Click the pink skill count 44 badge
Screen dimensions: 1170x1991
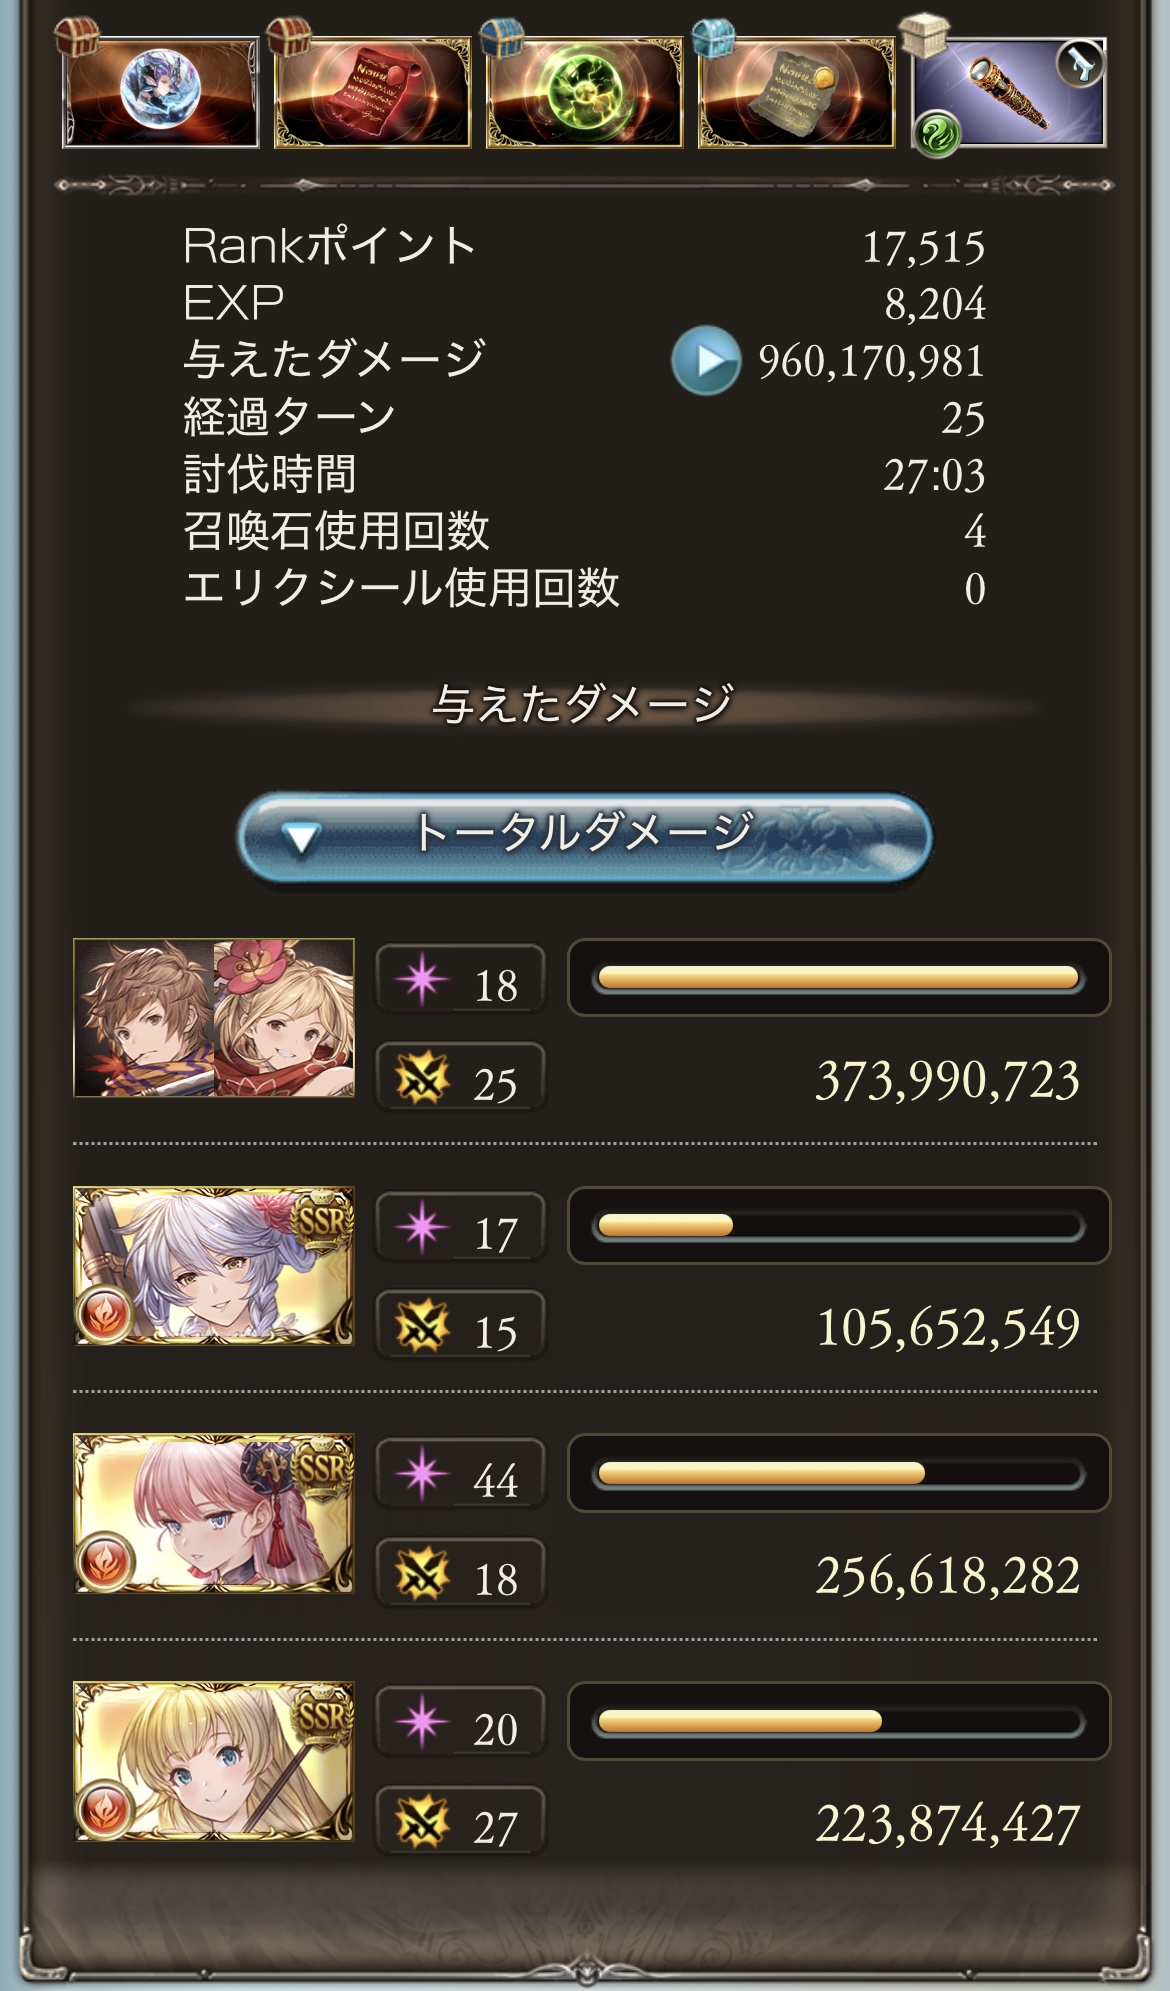[x=461, y=1474]
